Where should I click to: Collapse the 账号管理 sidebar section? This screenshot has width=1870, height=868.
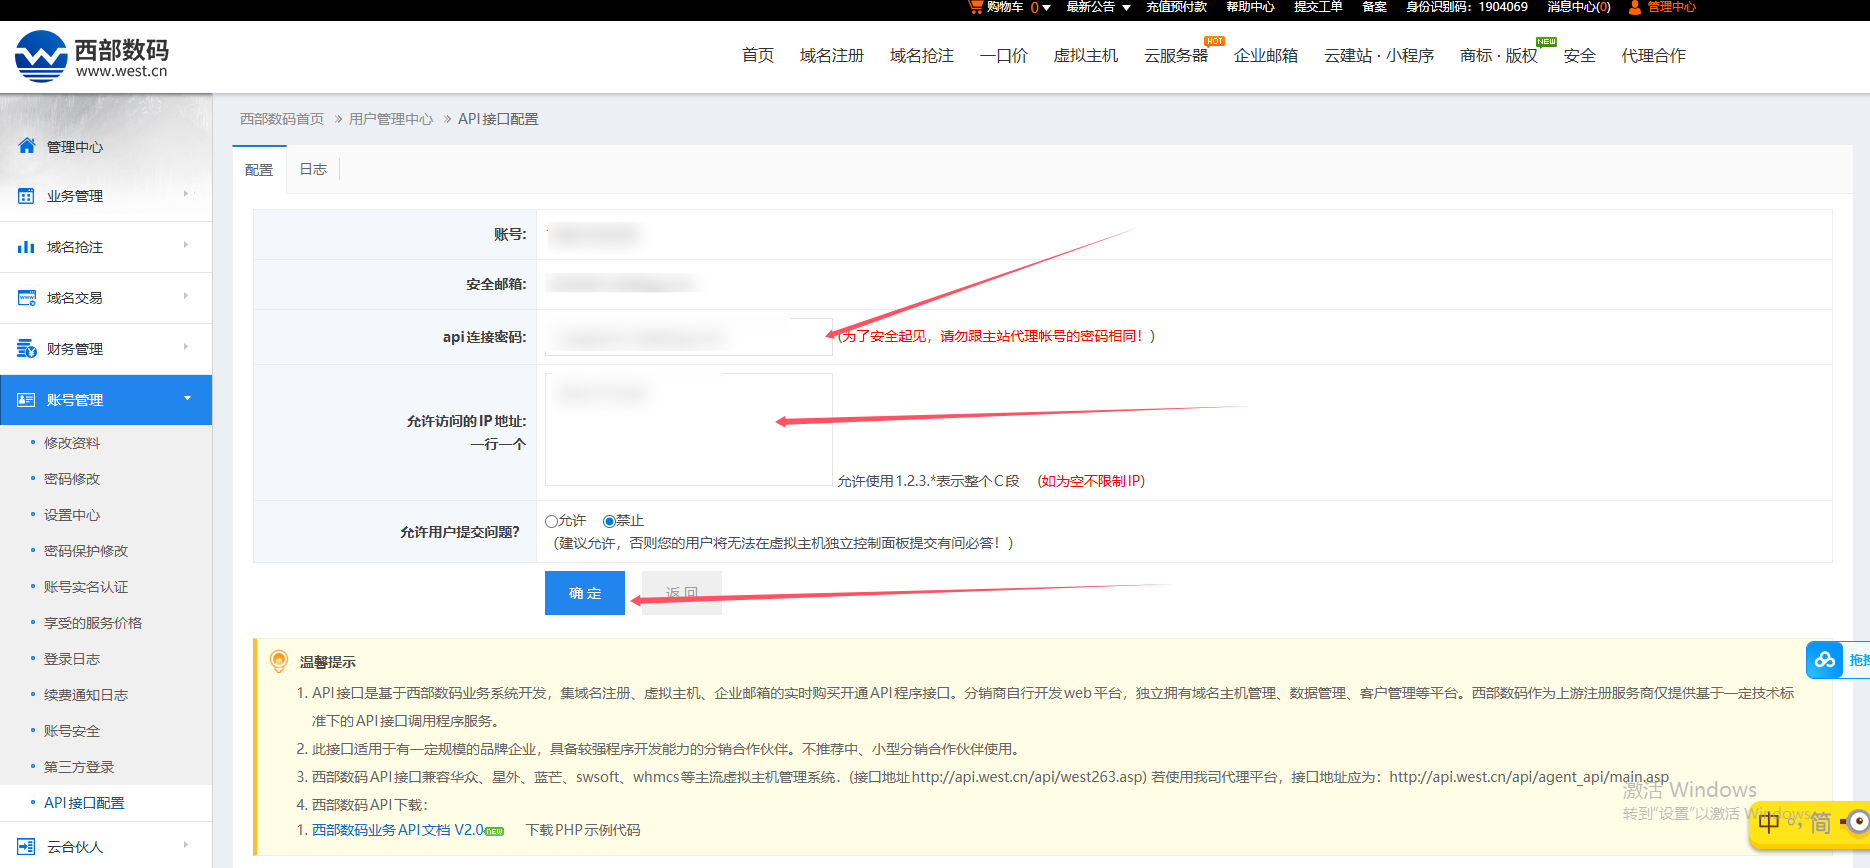(x=187, y=398)
